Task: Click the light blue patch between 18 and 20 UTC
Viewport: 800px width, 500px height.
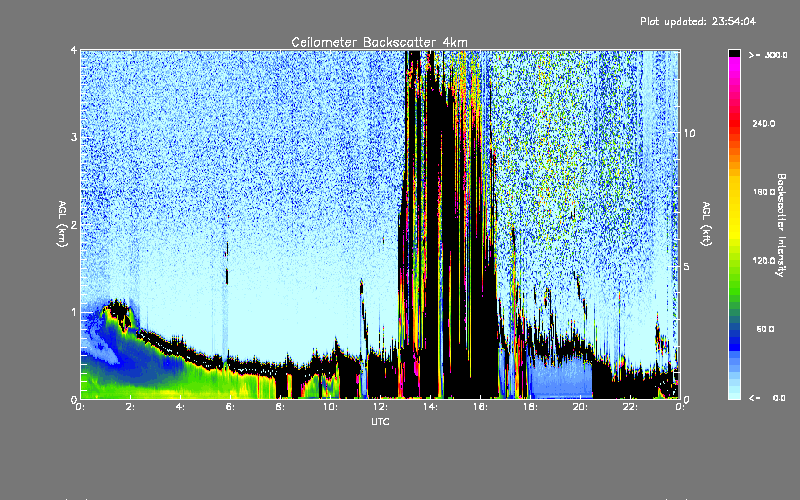Action: coord(560,378)
